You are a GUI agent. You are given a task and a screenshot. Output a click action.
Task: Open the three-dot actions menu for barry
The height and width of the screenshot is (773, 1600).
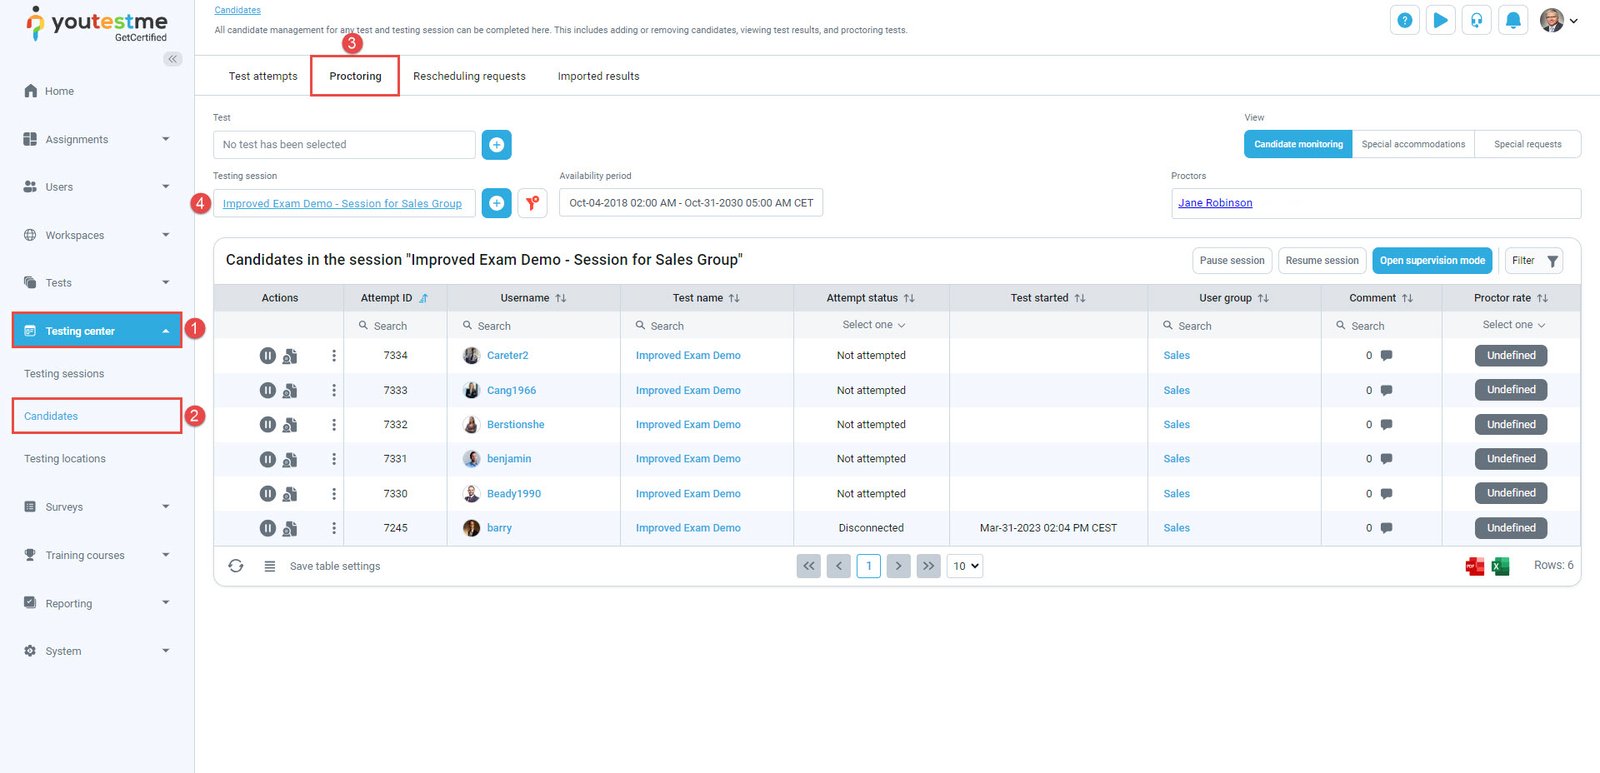tap(334, 528)
